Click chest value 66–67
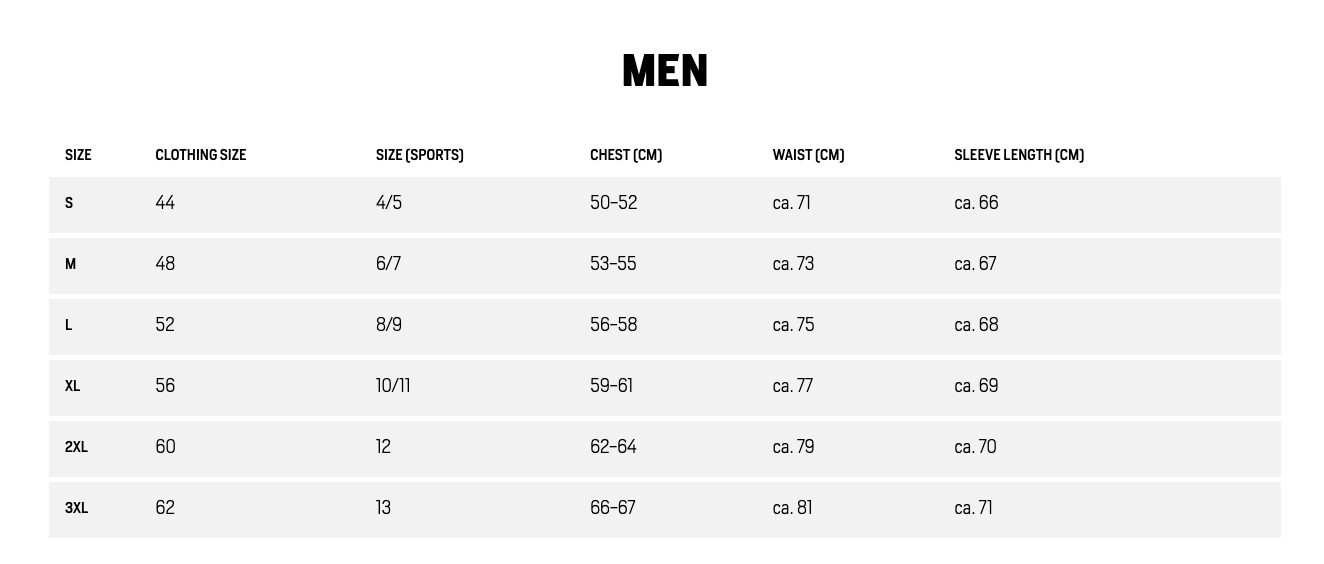Screen dimensions: 1324x564 pos(613,508)
